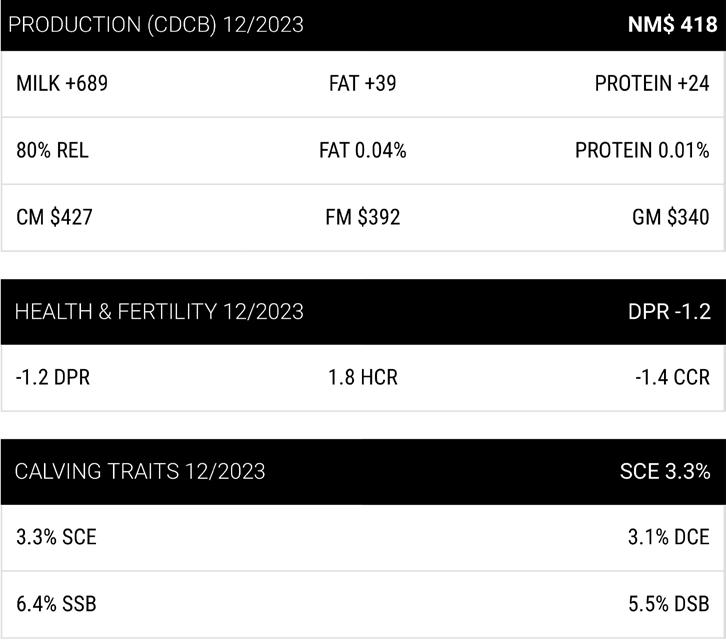Click the CALVING TRAITS 12/2023 header

coord(140,471)
